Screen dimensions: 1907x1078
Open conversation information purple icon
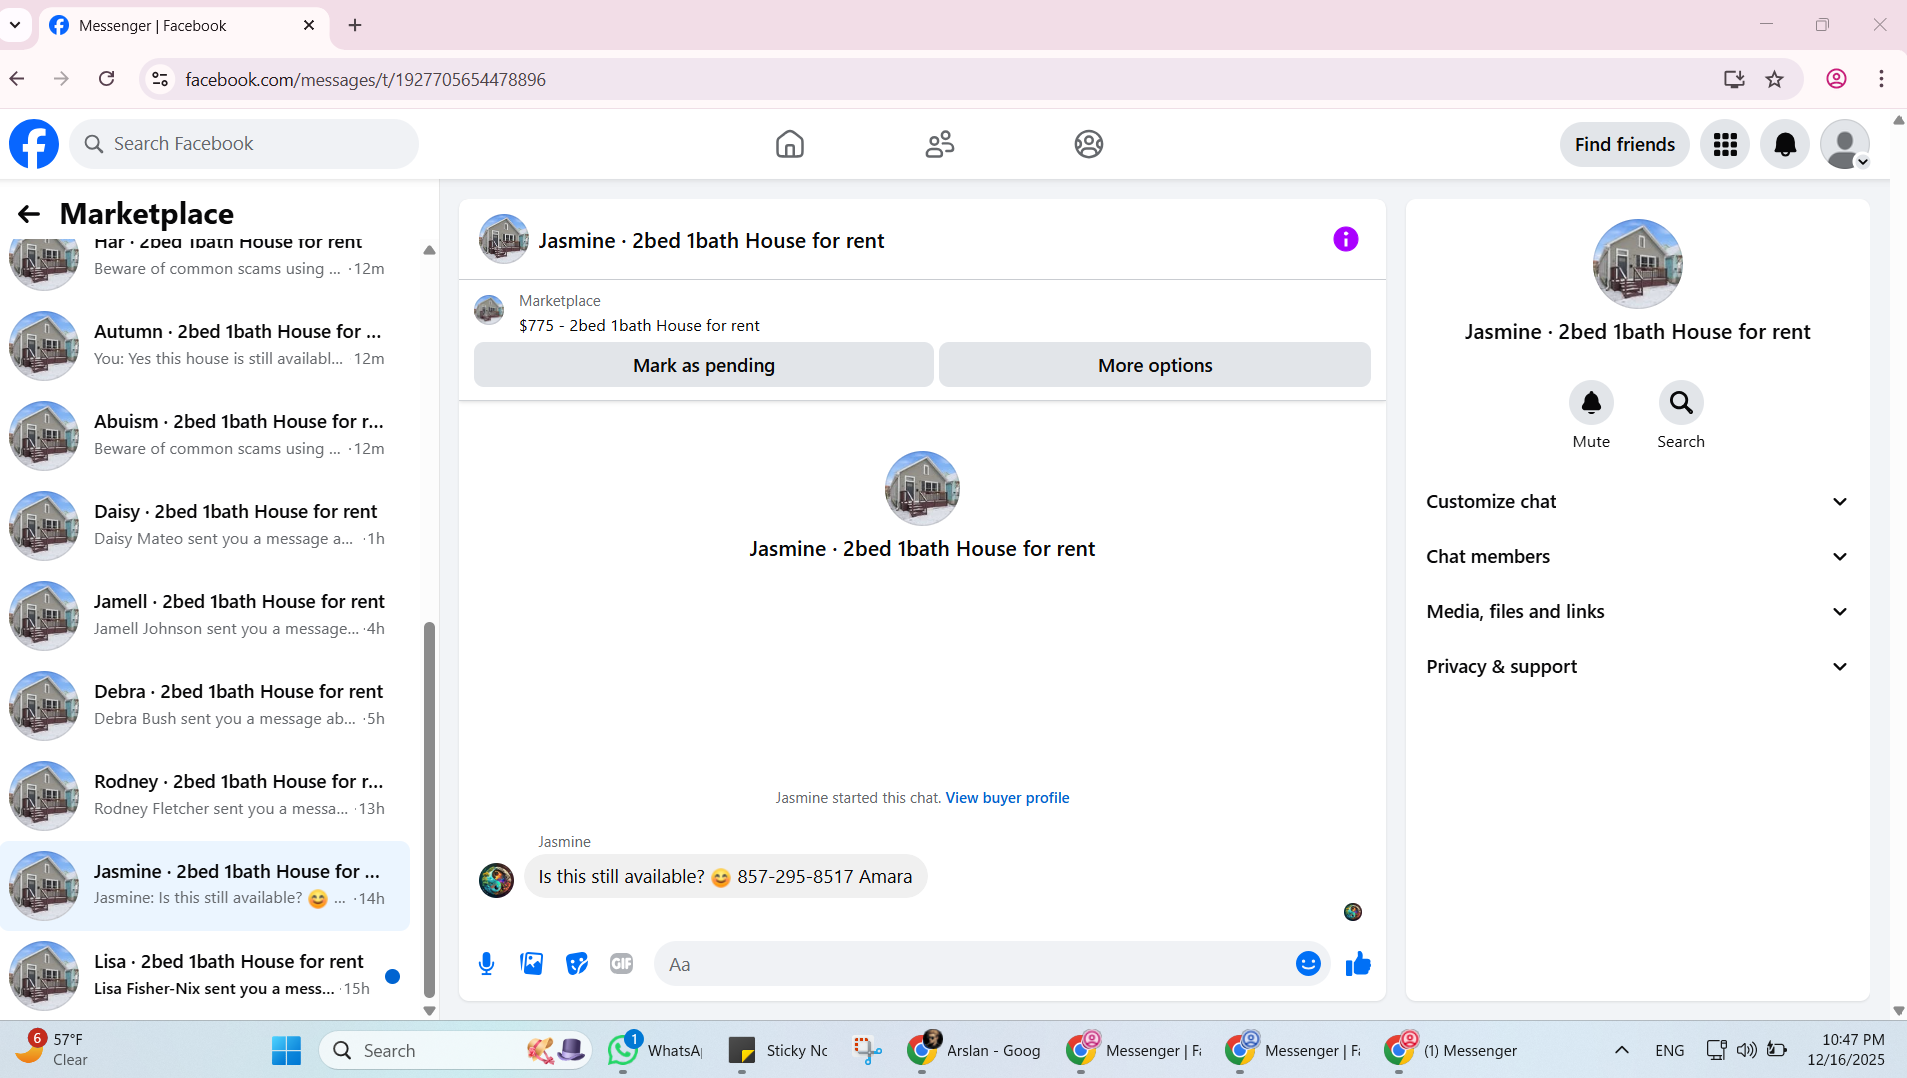pyautogui.click(x=1346, y=239)
